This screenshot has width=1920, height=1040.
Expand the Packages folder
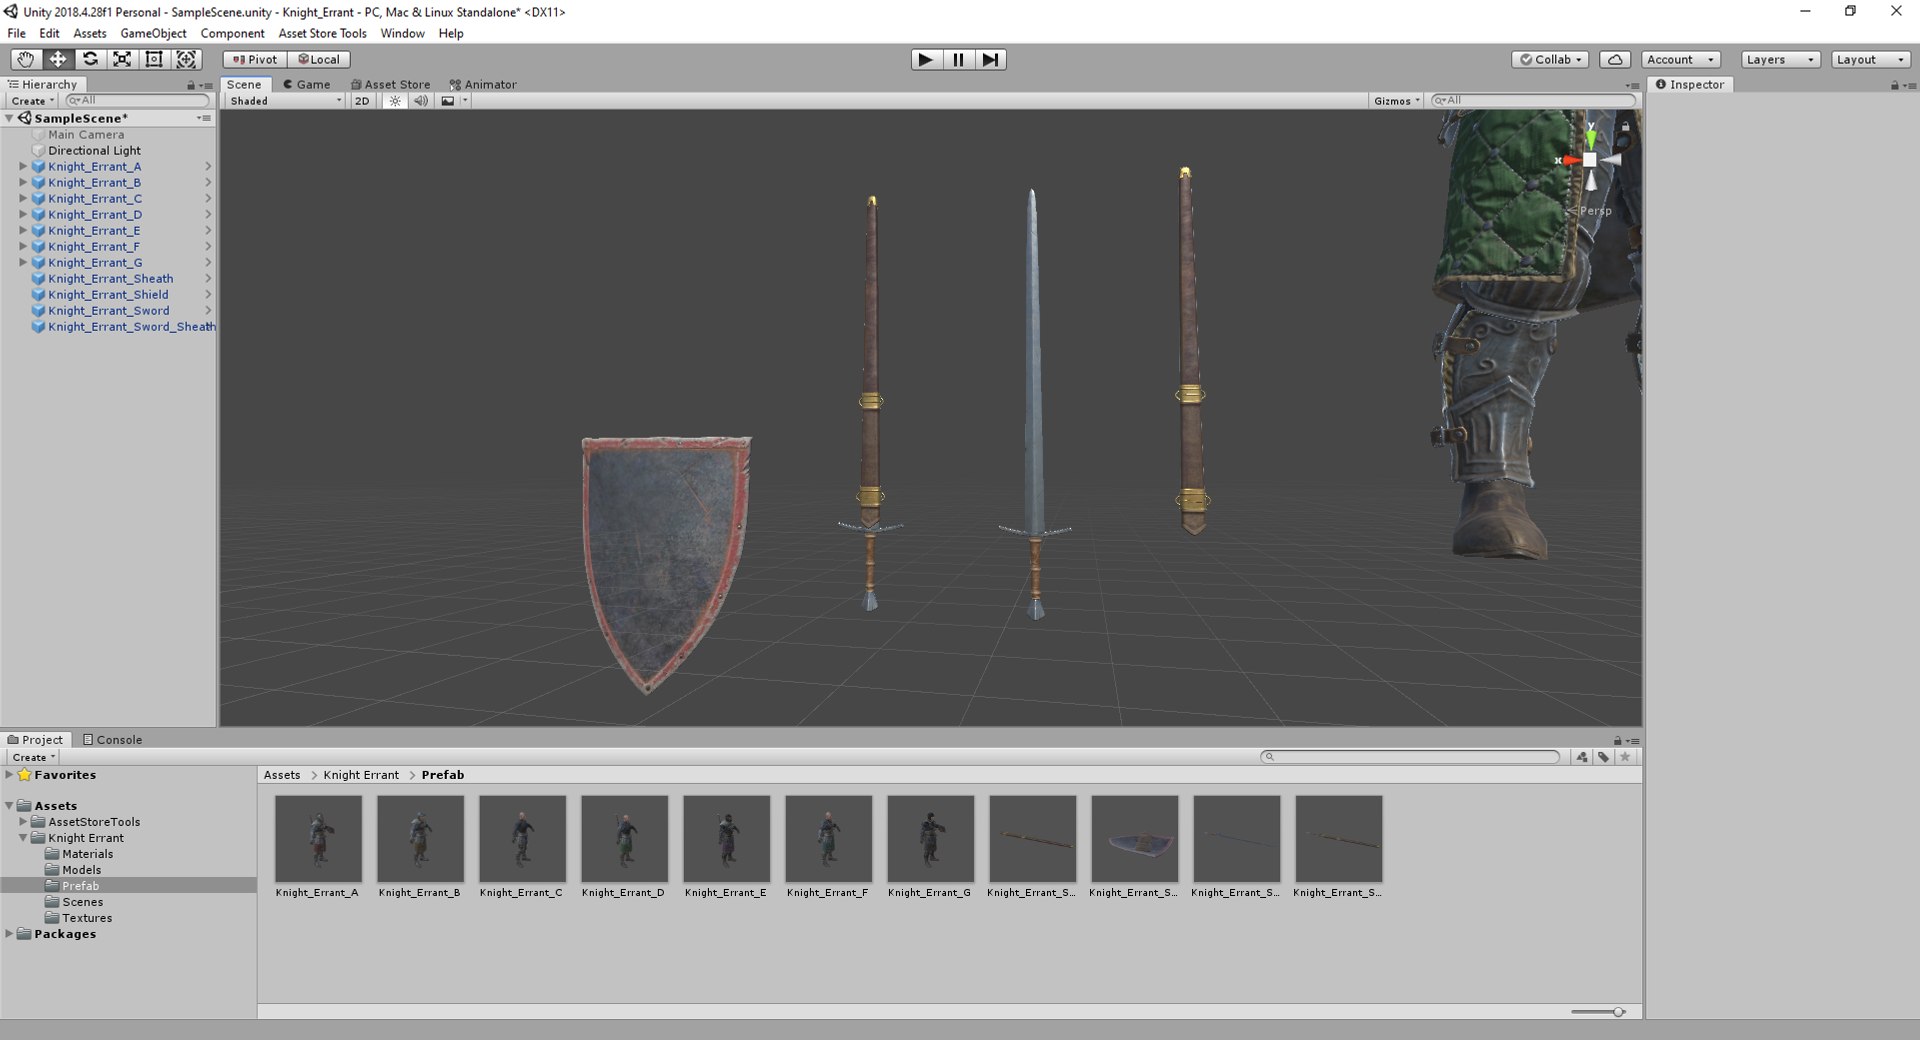tap(9, 934)
